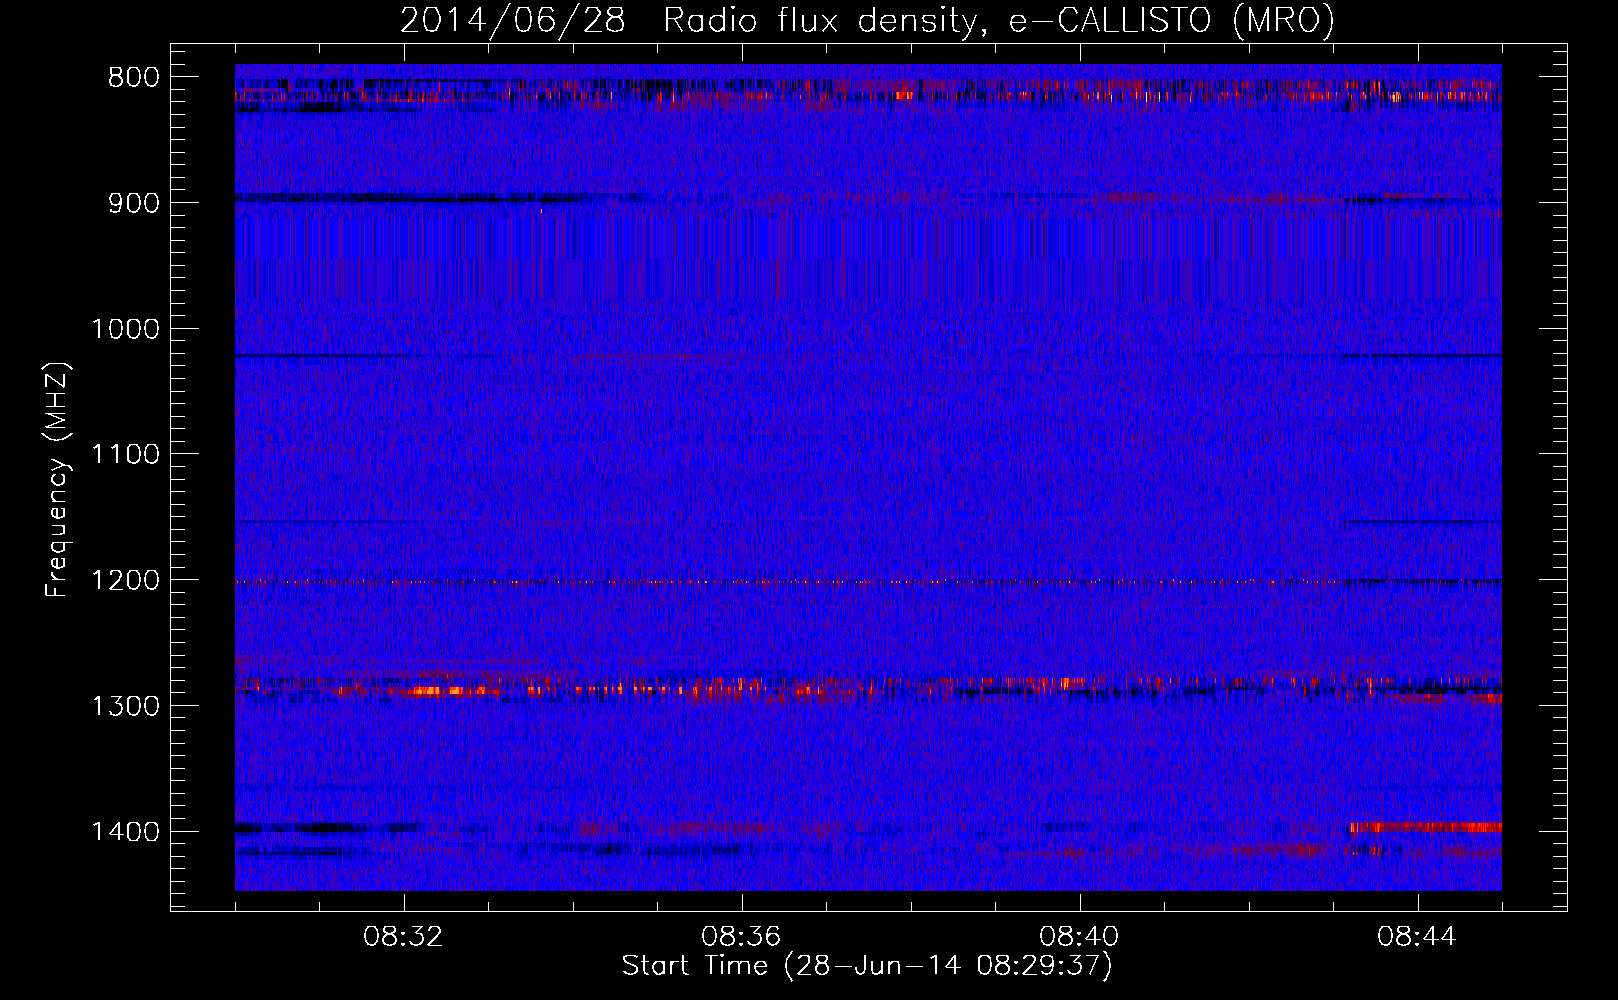Select the 1200 frequency axis label
This screenshot has width=1618, height=1000.
pos(125,581)
